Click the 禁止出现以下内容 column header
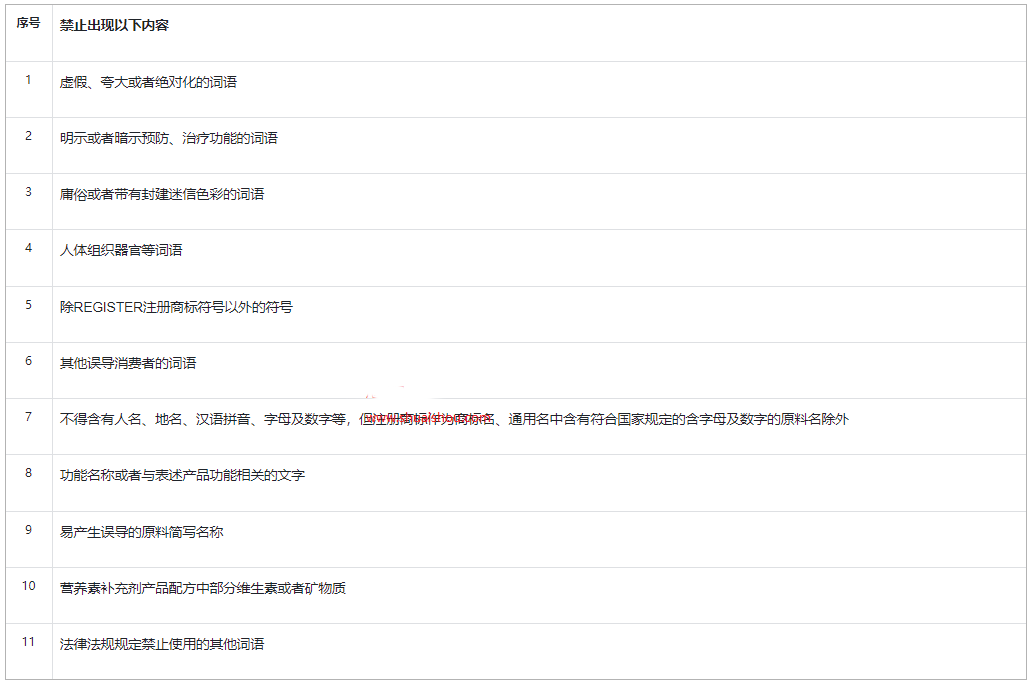The width and height of the screenshot is (1035, 683). point(114,25)
